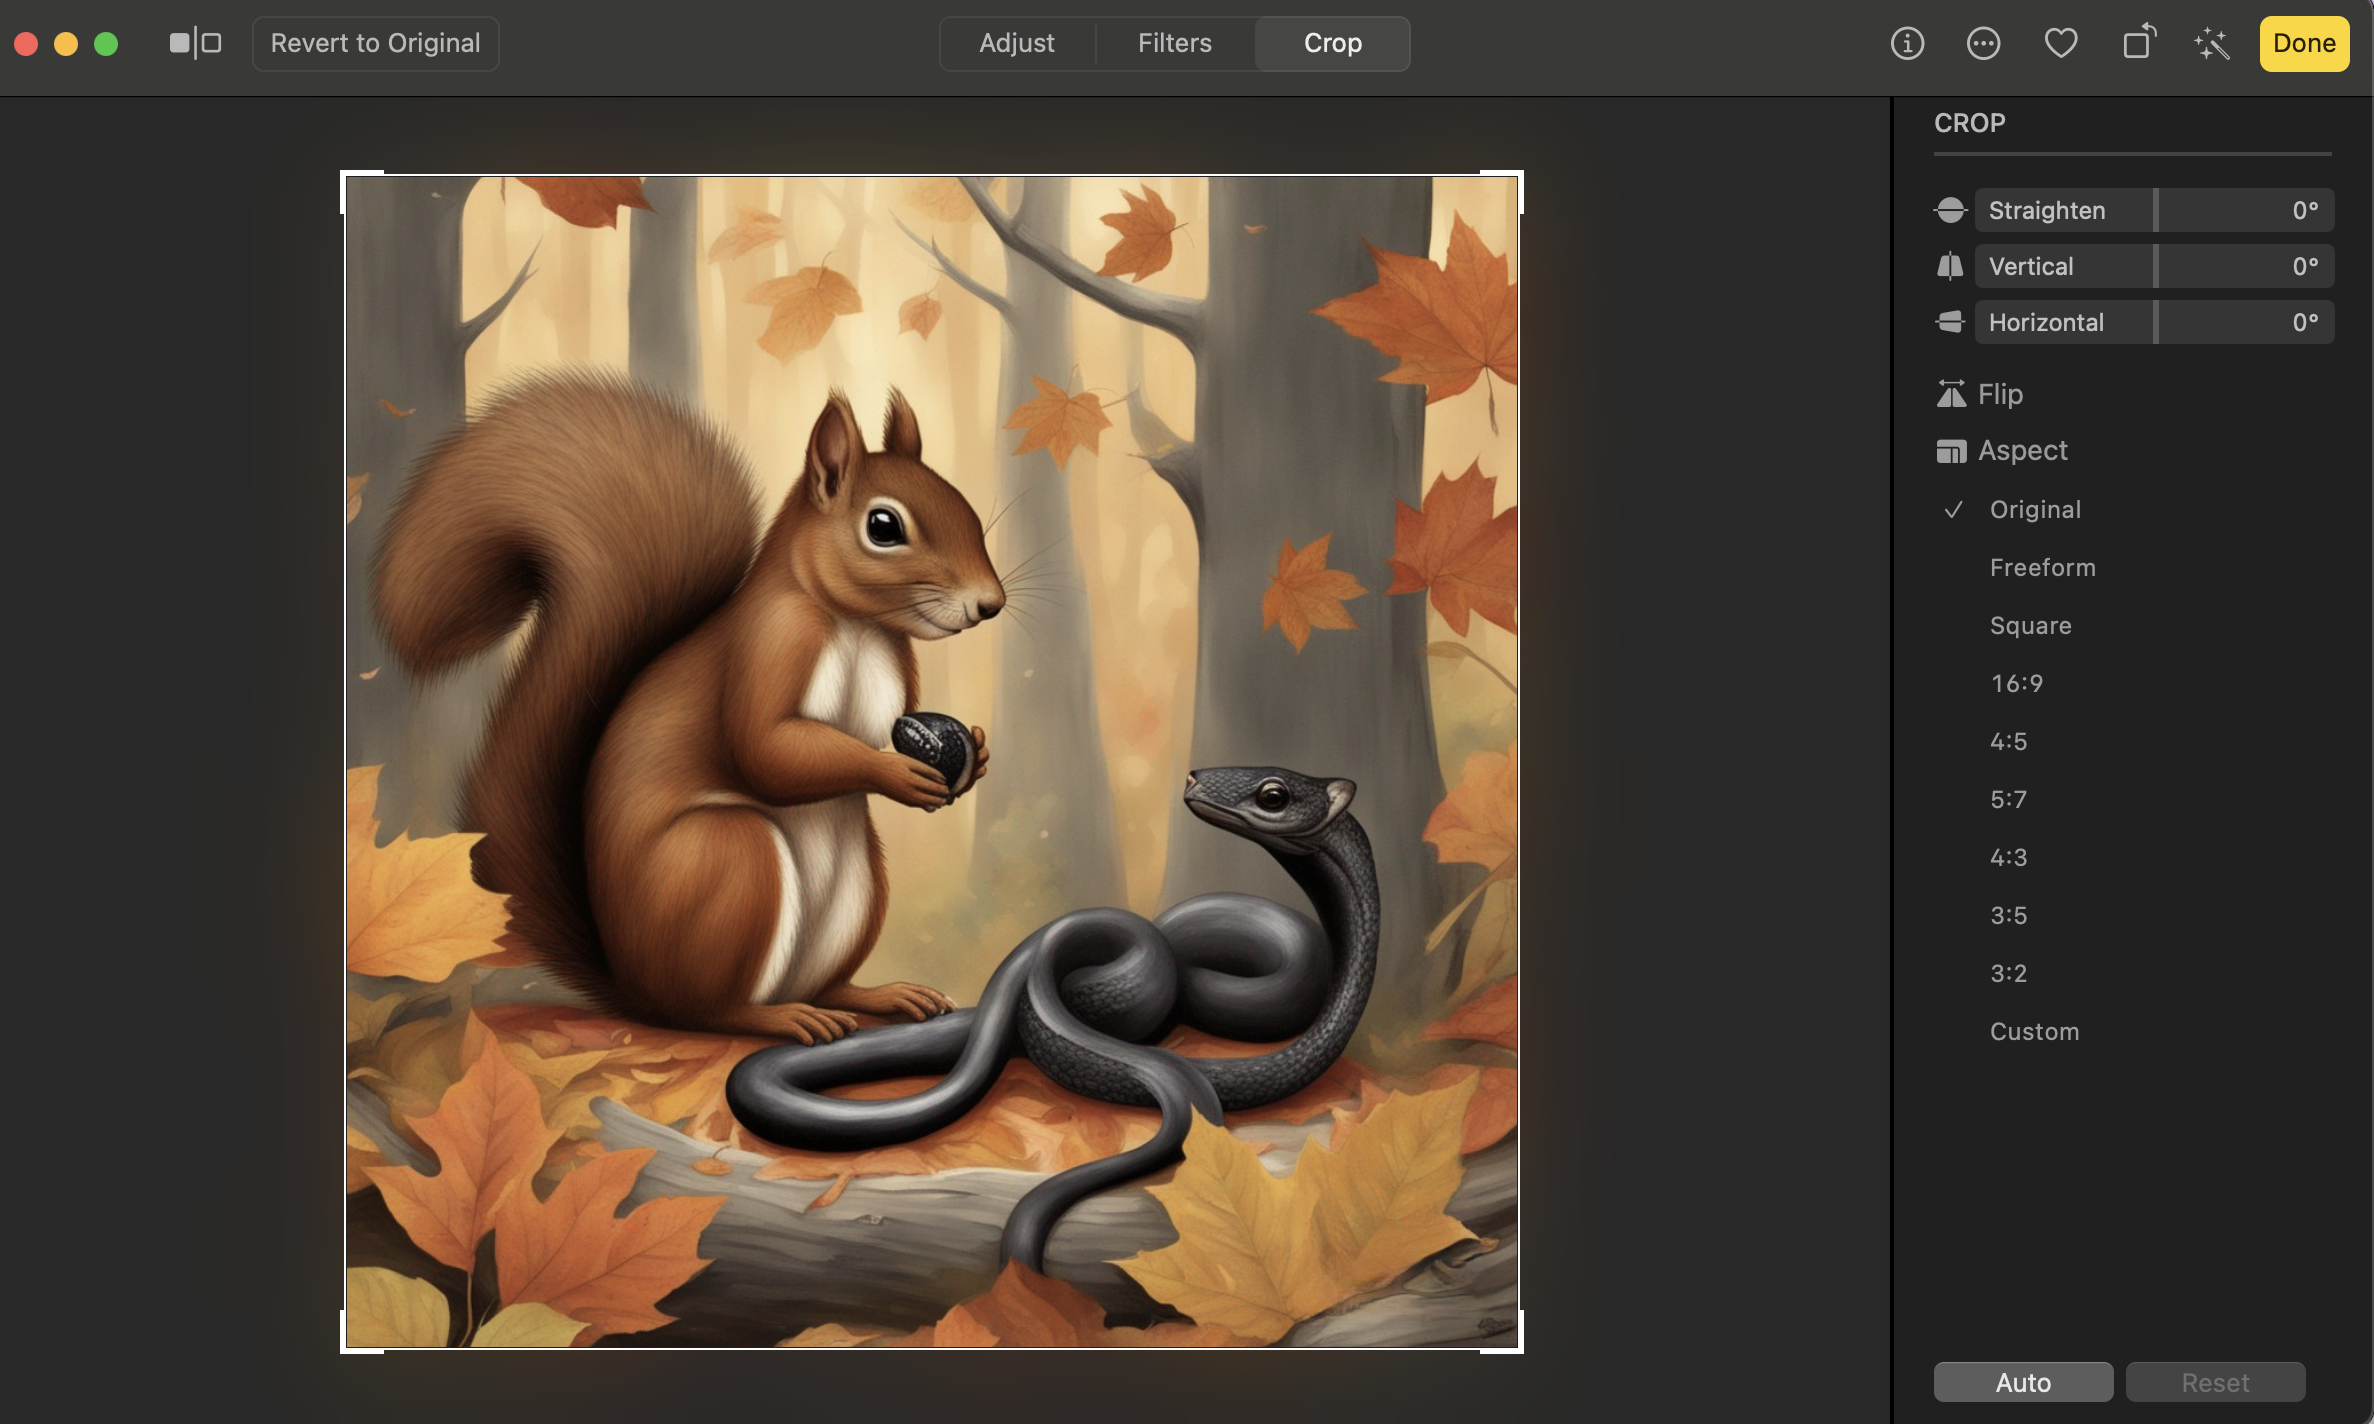Select the 3:2 crop ratio
Screen dimensions: 2374x1424
(2010, 971)
